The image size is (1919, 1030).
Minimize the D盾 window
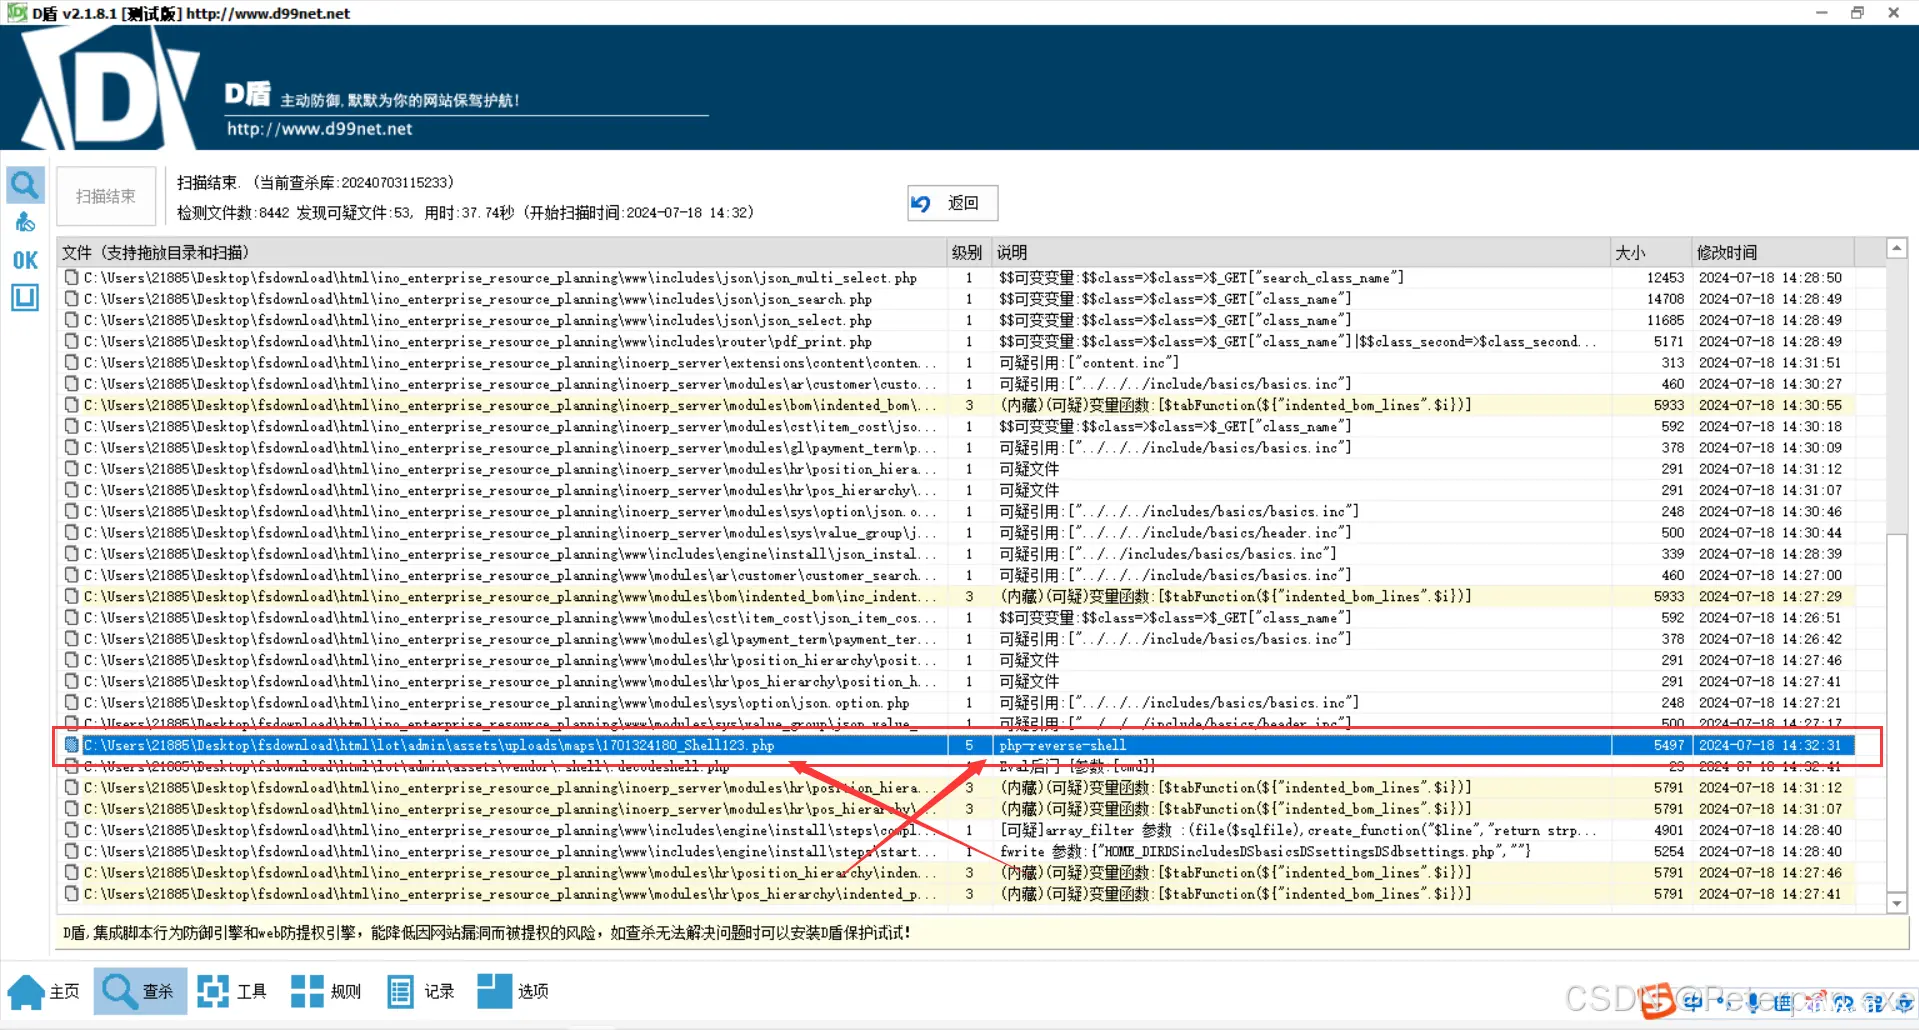click(x=1821, y=12)
